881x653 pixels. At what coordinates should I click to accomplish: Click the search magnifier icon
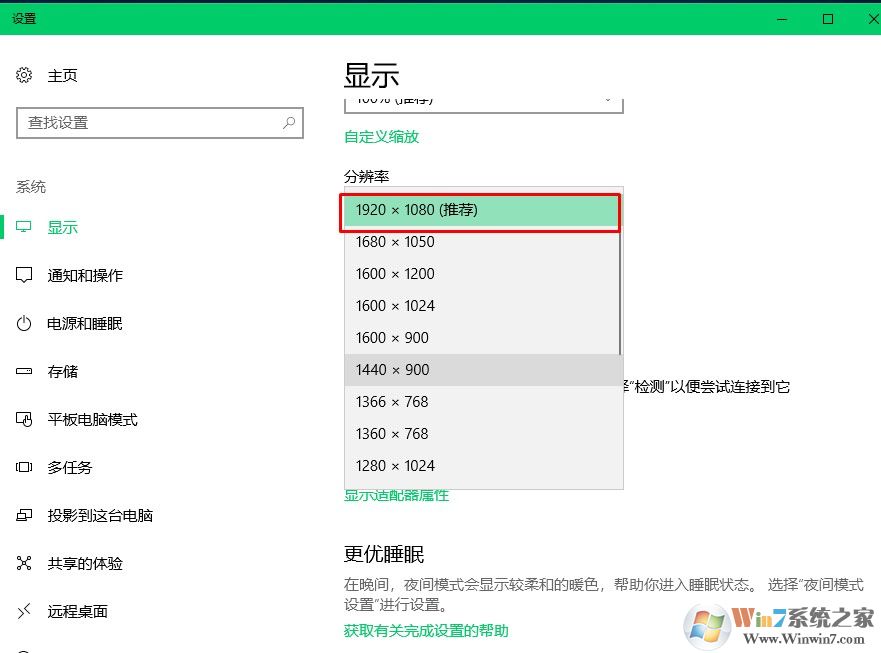tap(289, 123)
